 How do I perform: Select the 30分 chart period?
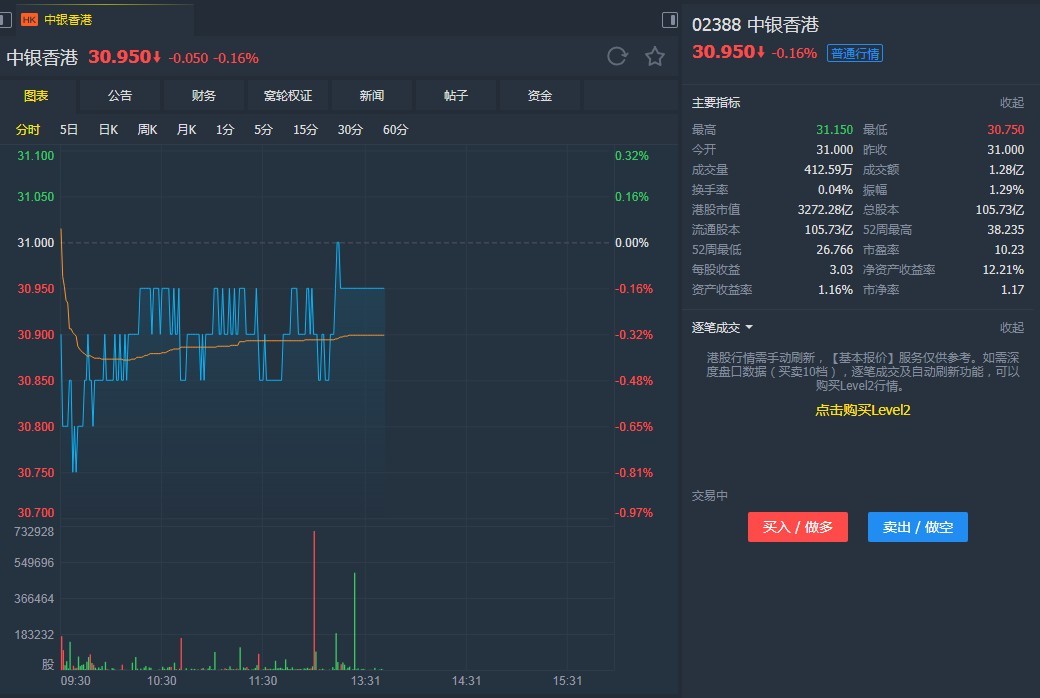[350, 129]
